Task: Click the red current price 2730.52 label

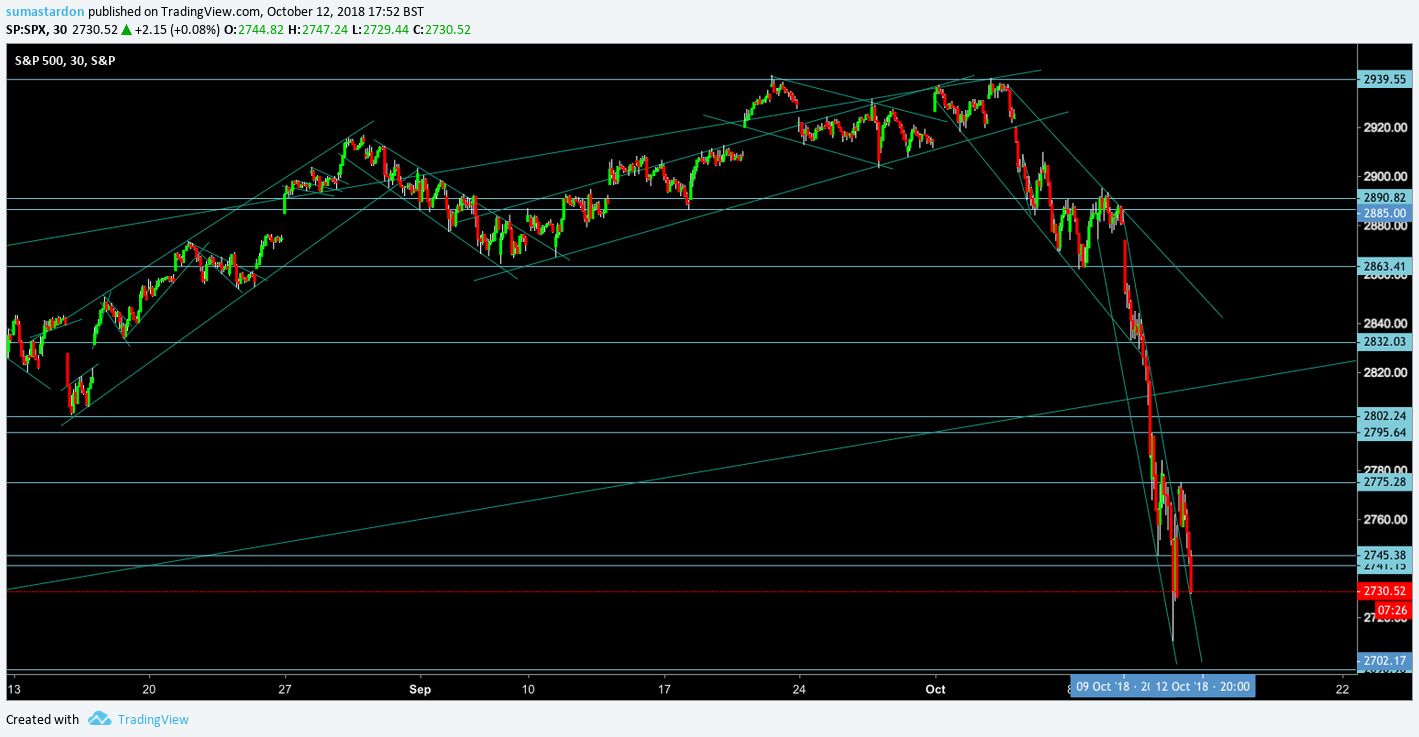Action: (1385, 591)
